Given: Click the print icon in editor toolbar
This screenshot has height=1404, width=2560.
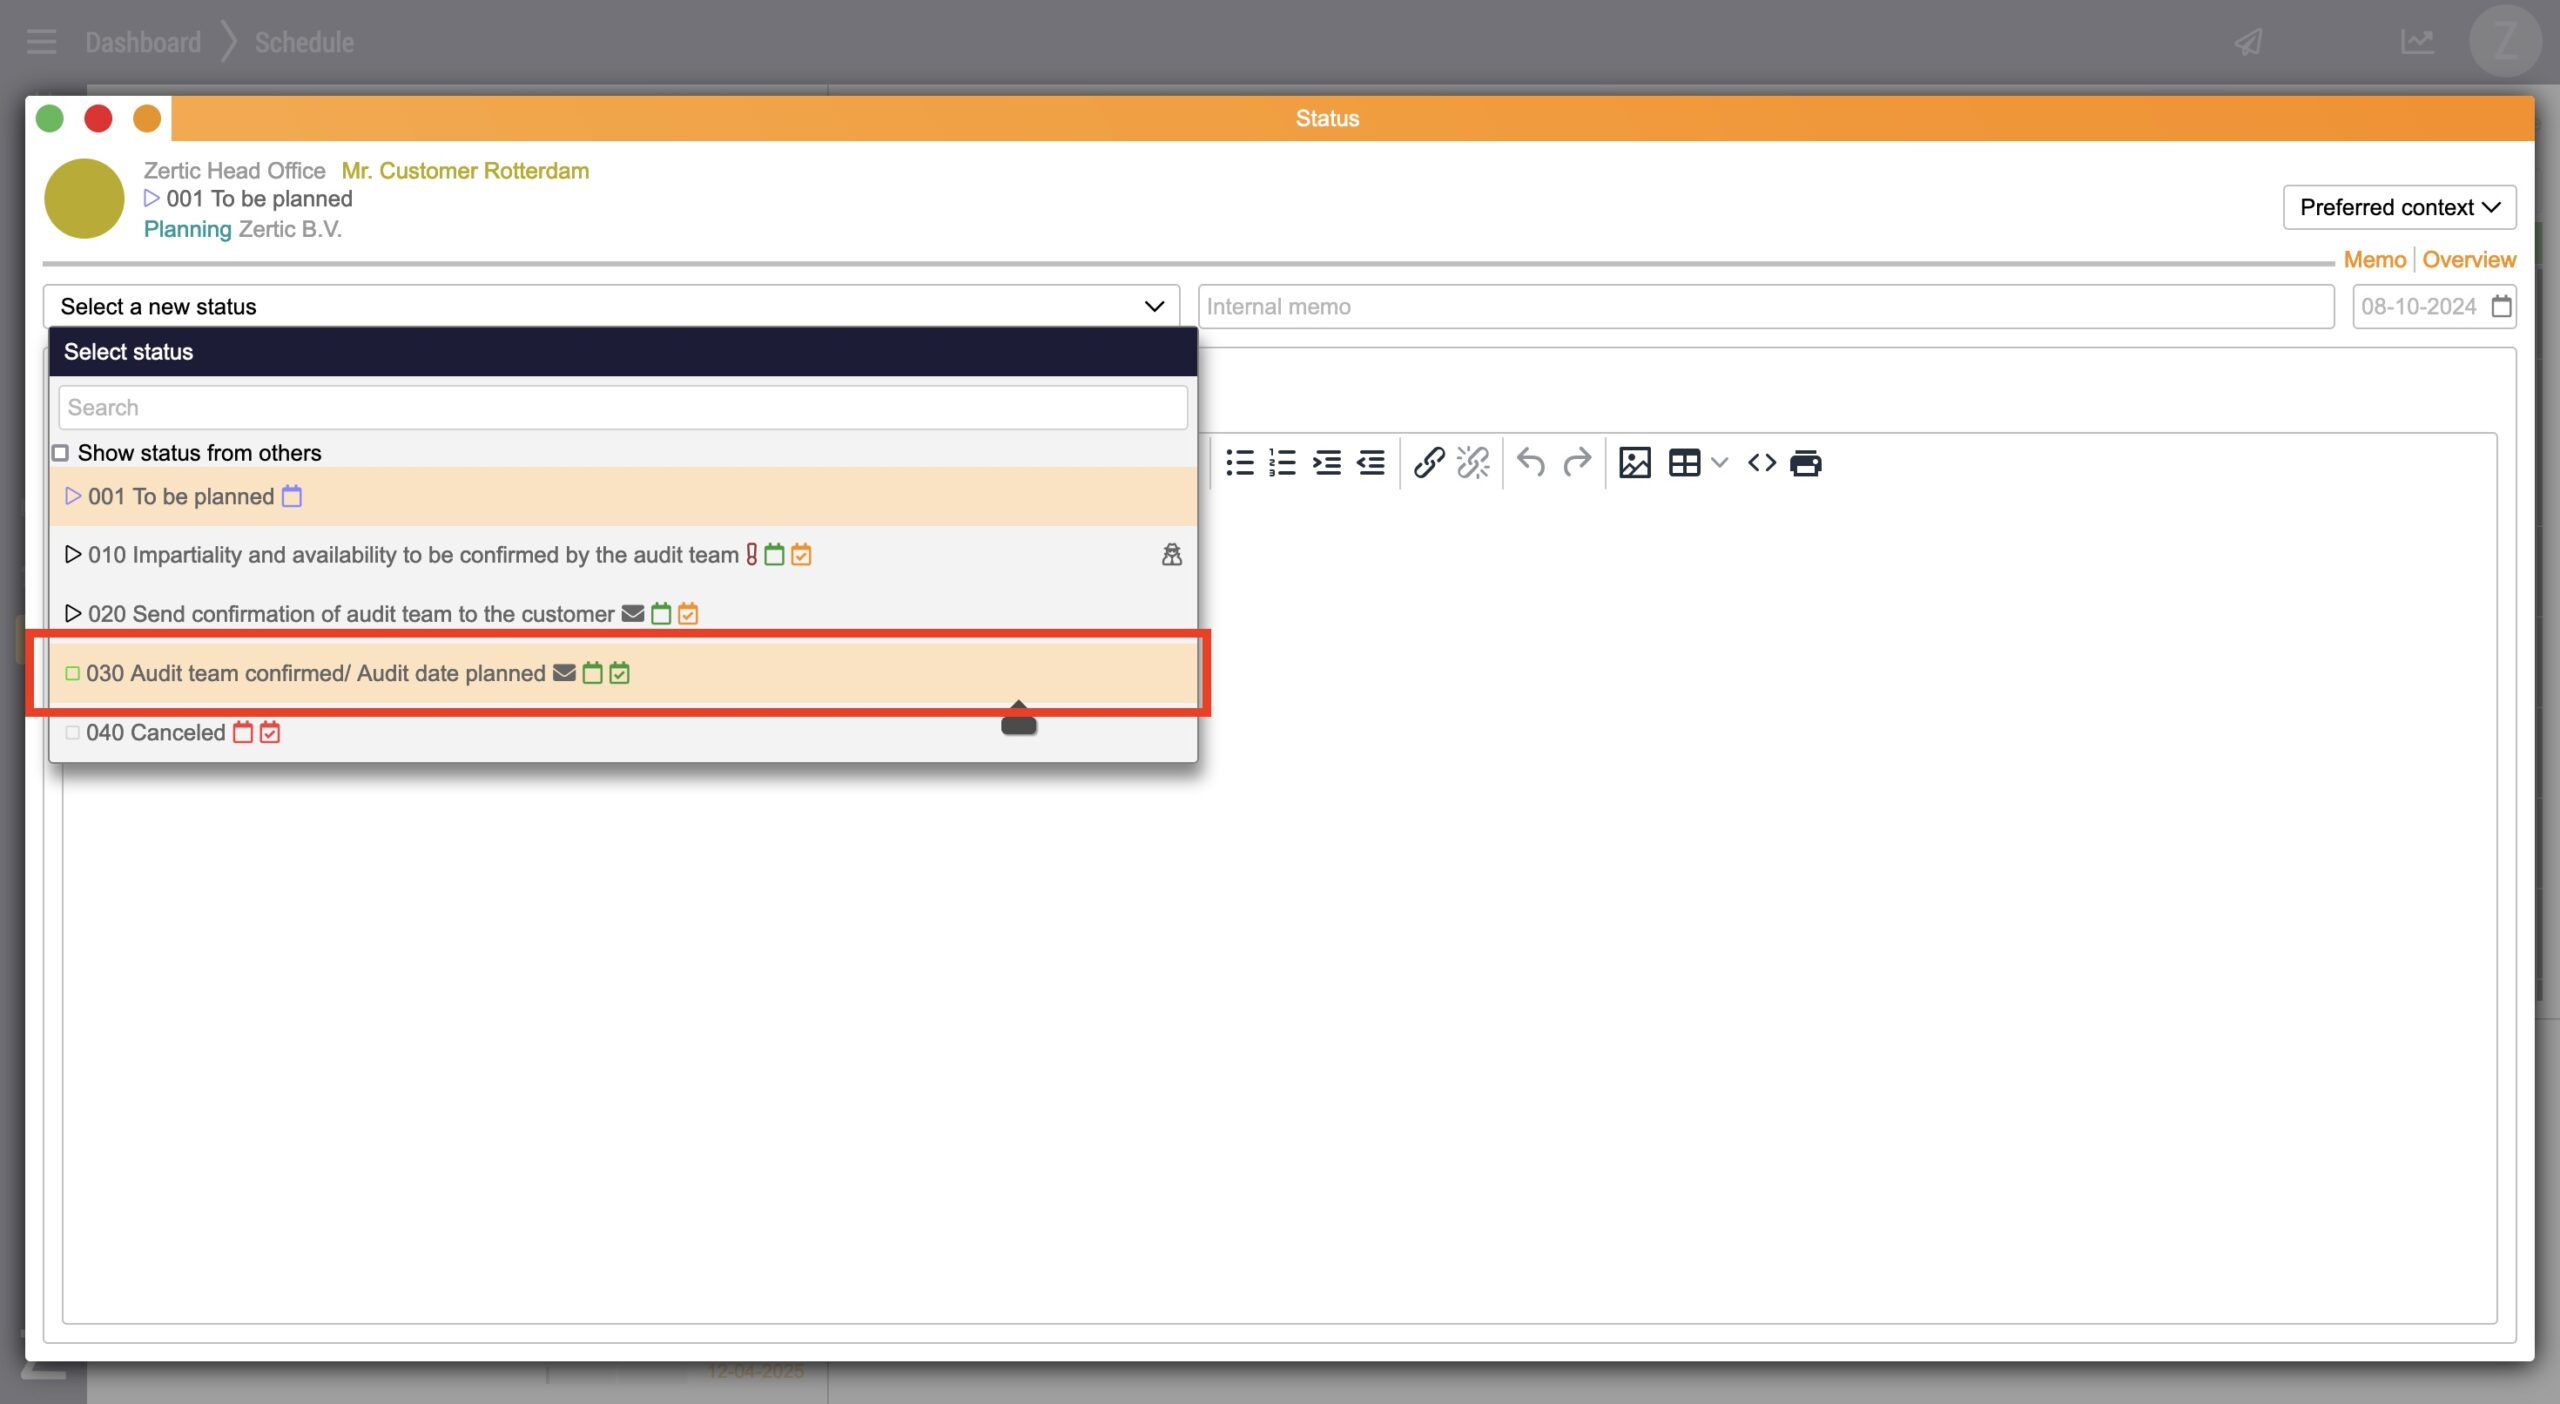Looking at the screenshot, I should click(1805, 463).
